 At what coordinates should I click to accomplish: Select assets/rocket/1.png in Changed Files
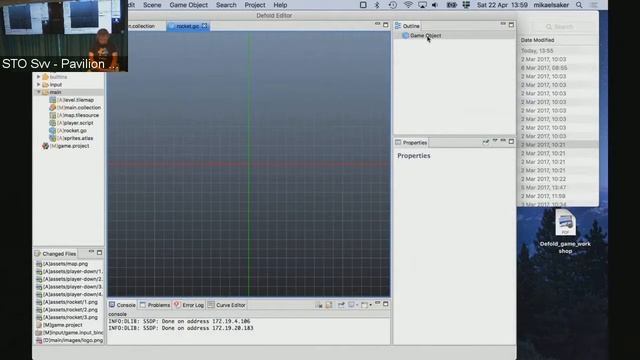coord(70,302)
